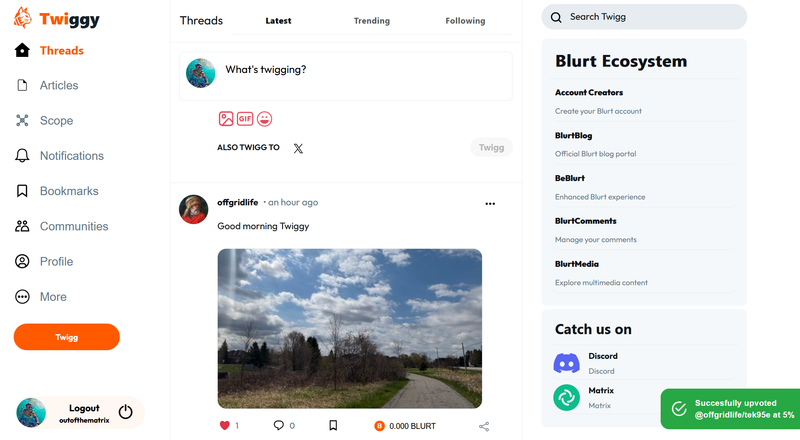Toggle cross-posting to X
800x440 pixels.
coord(298,148)
